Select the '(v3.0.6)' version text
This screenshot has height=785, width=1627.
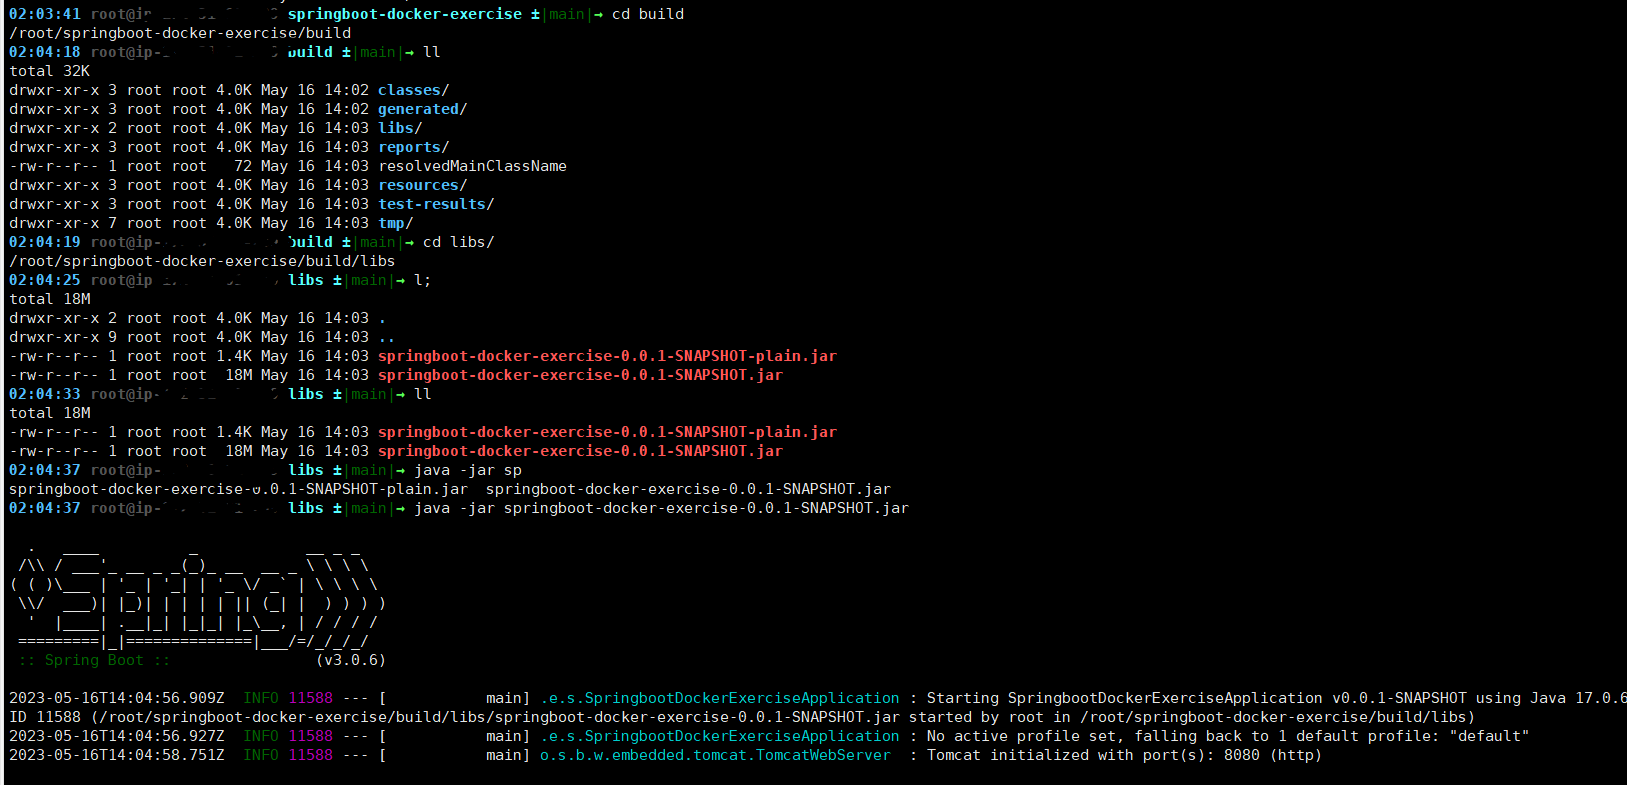pyautogui.click(x=350, y=660)
